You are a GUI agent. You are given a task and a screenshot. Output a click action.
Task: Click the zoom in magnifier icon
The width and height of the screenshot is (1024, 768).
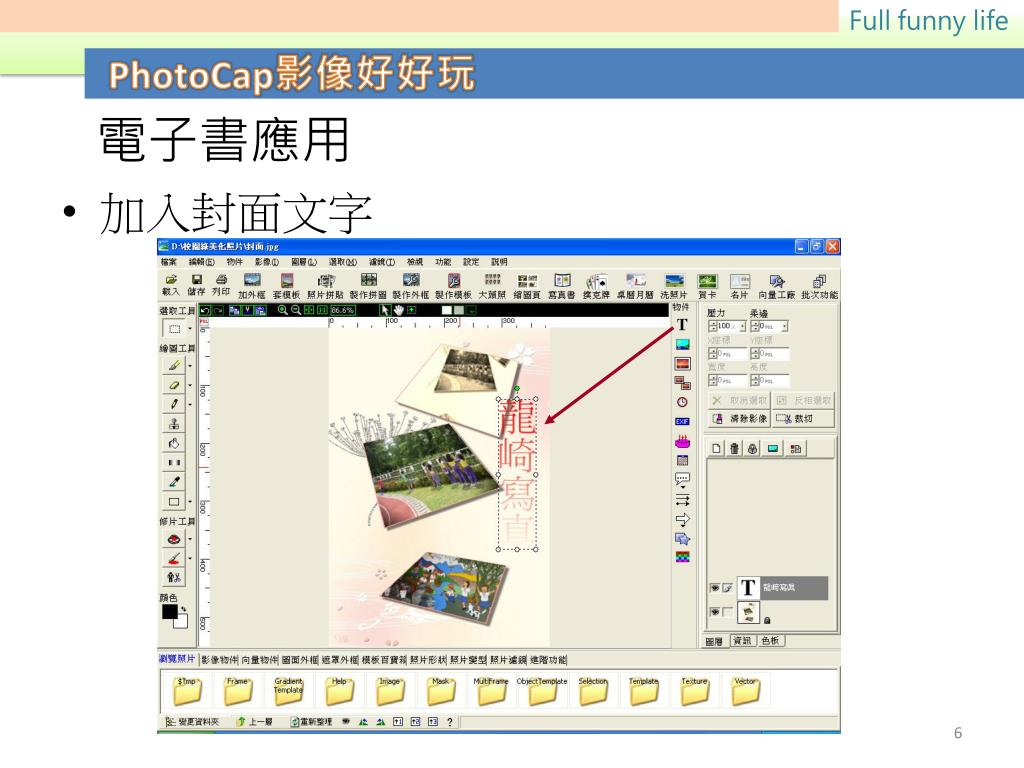(283, 310)
